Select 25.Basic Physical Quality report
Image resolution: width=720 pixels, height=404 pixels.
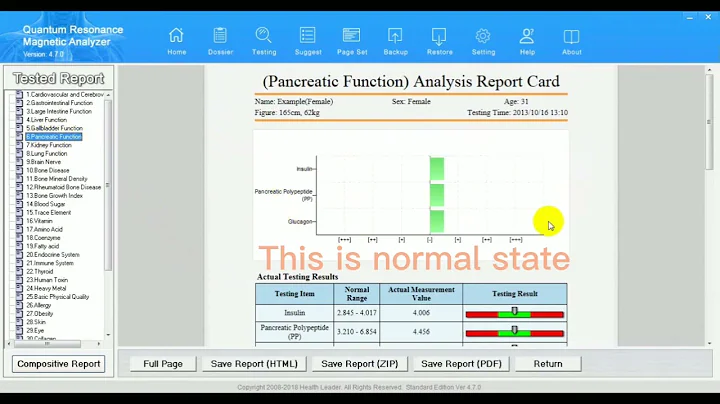57,297
